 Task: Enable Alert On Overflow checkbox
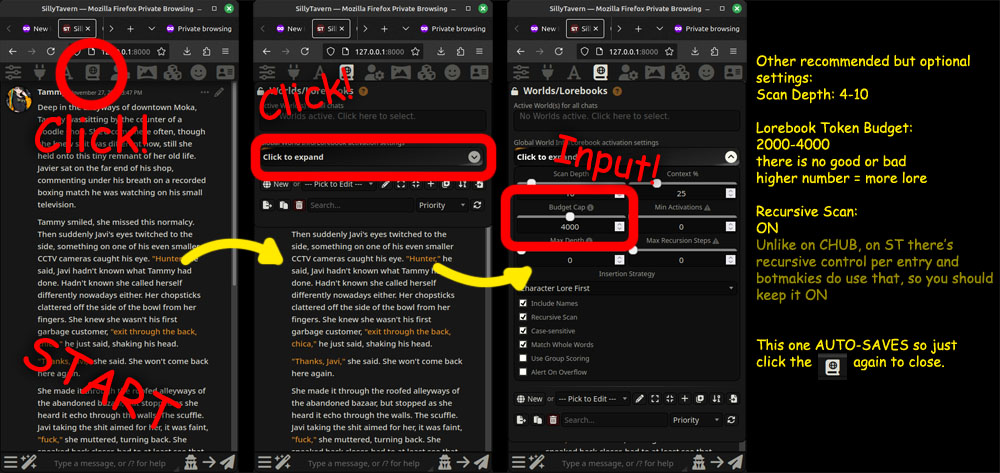(x=524, y=372)
